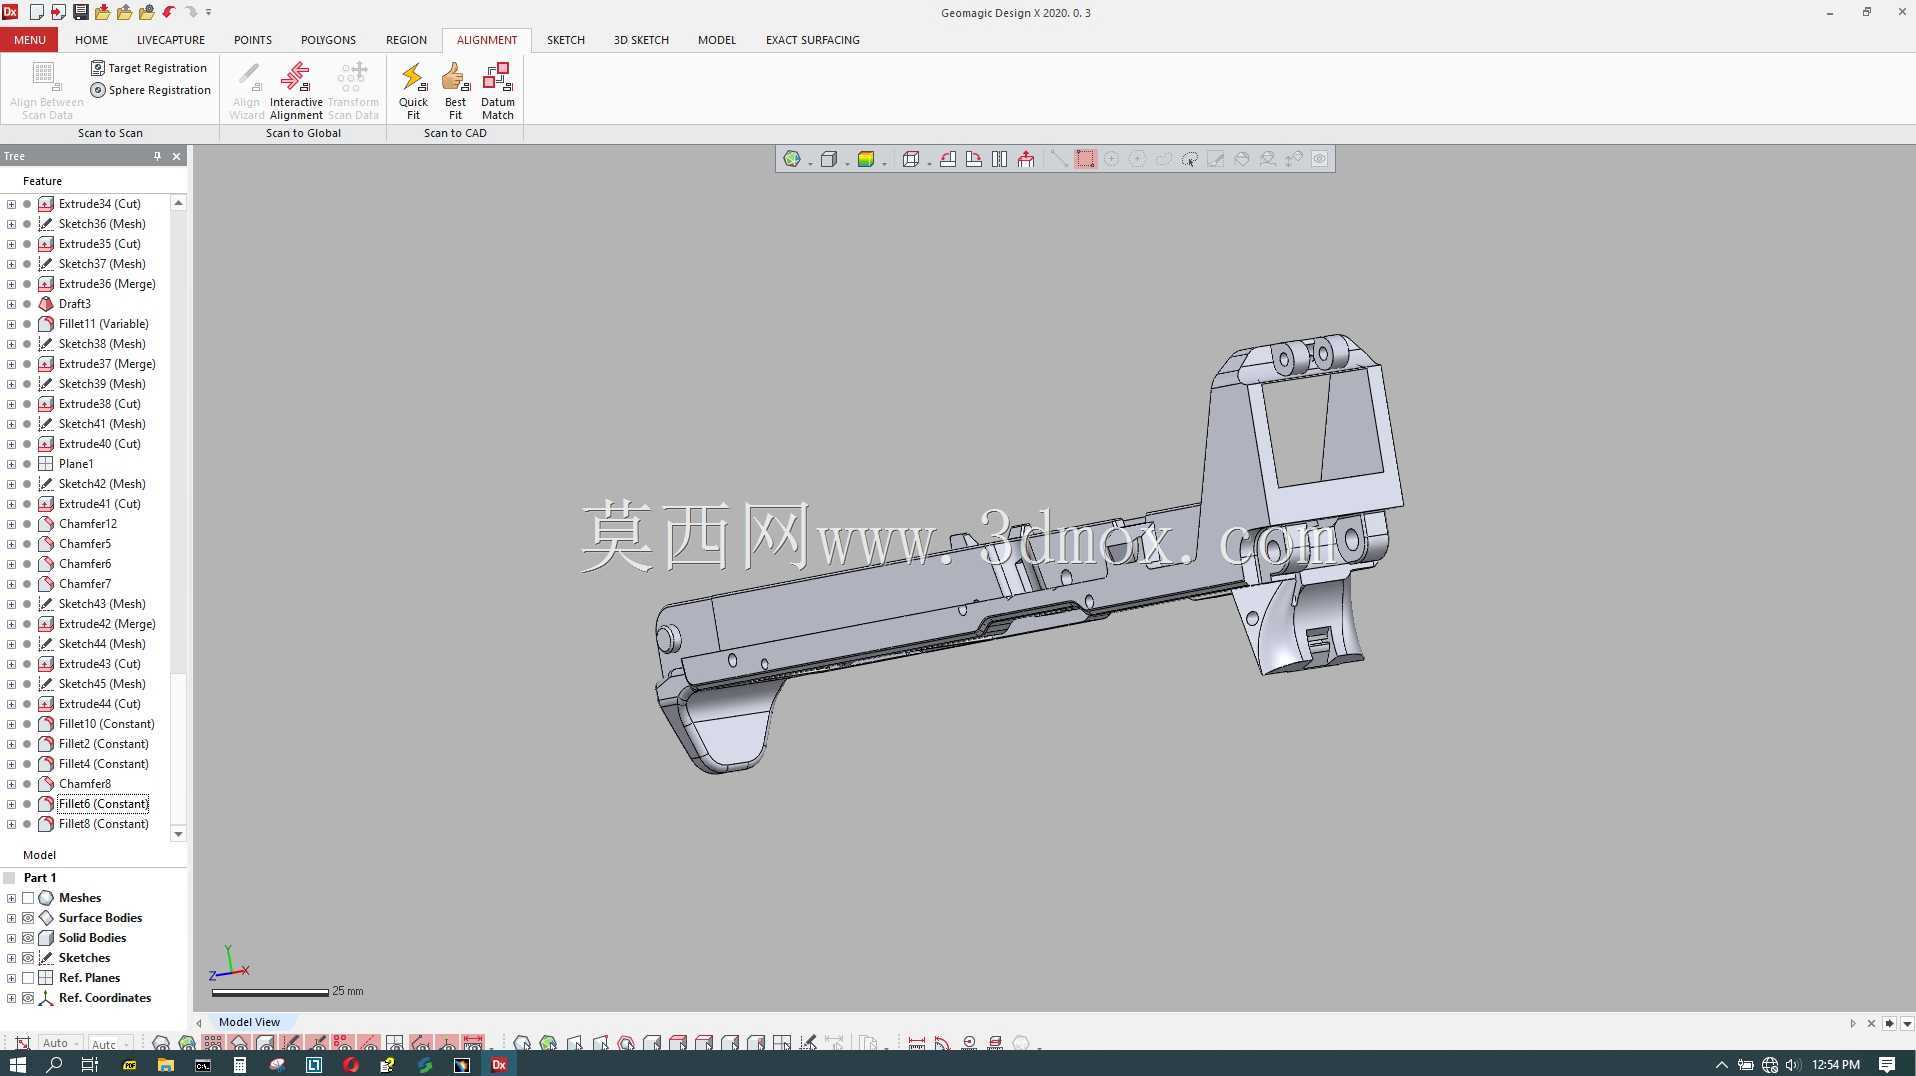Run the Best Fit alignment
1916x1076 pixels.
click(455, 91)
